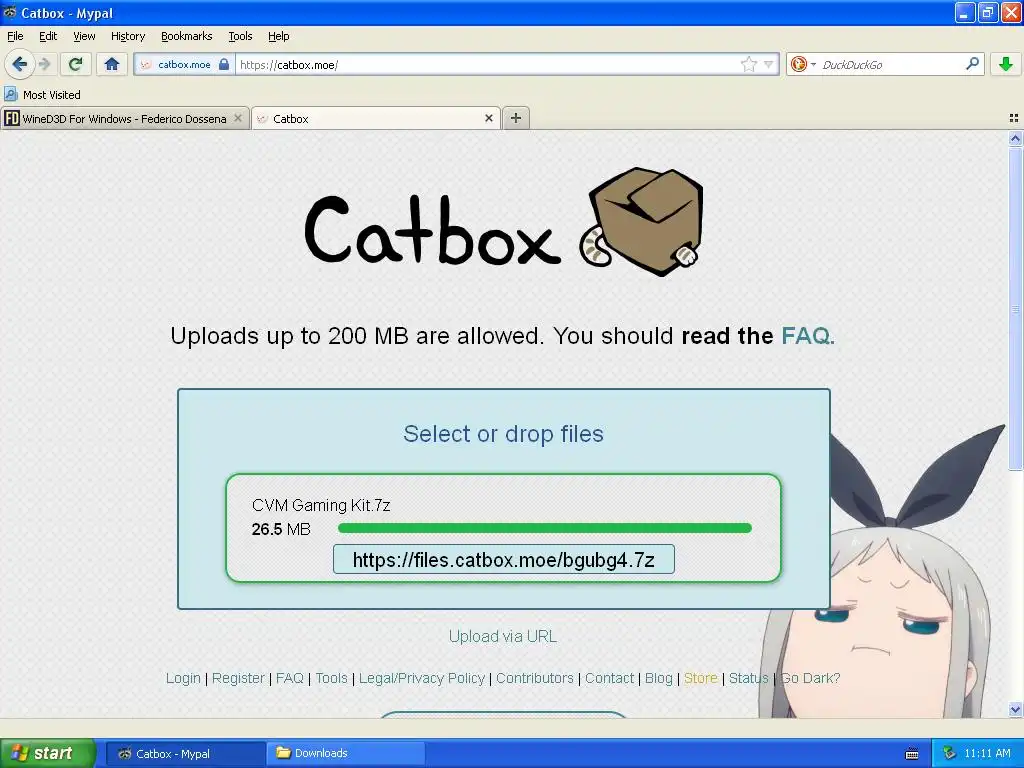This screenshot has width=1024, height=768.
Task: Open the Blog link
Action: (x=658, y=678)
